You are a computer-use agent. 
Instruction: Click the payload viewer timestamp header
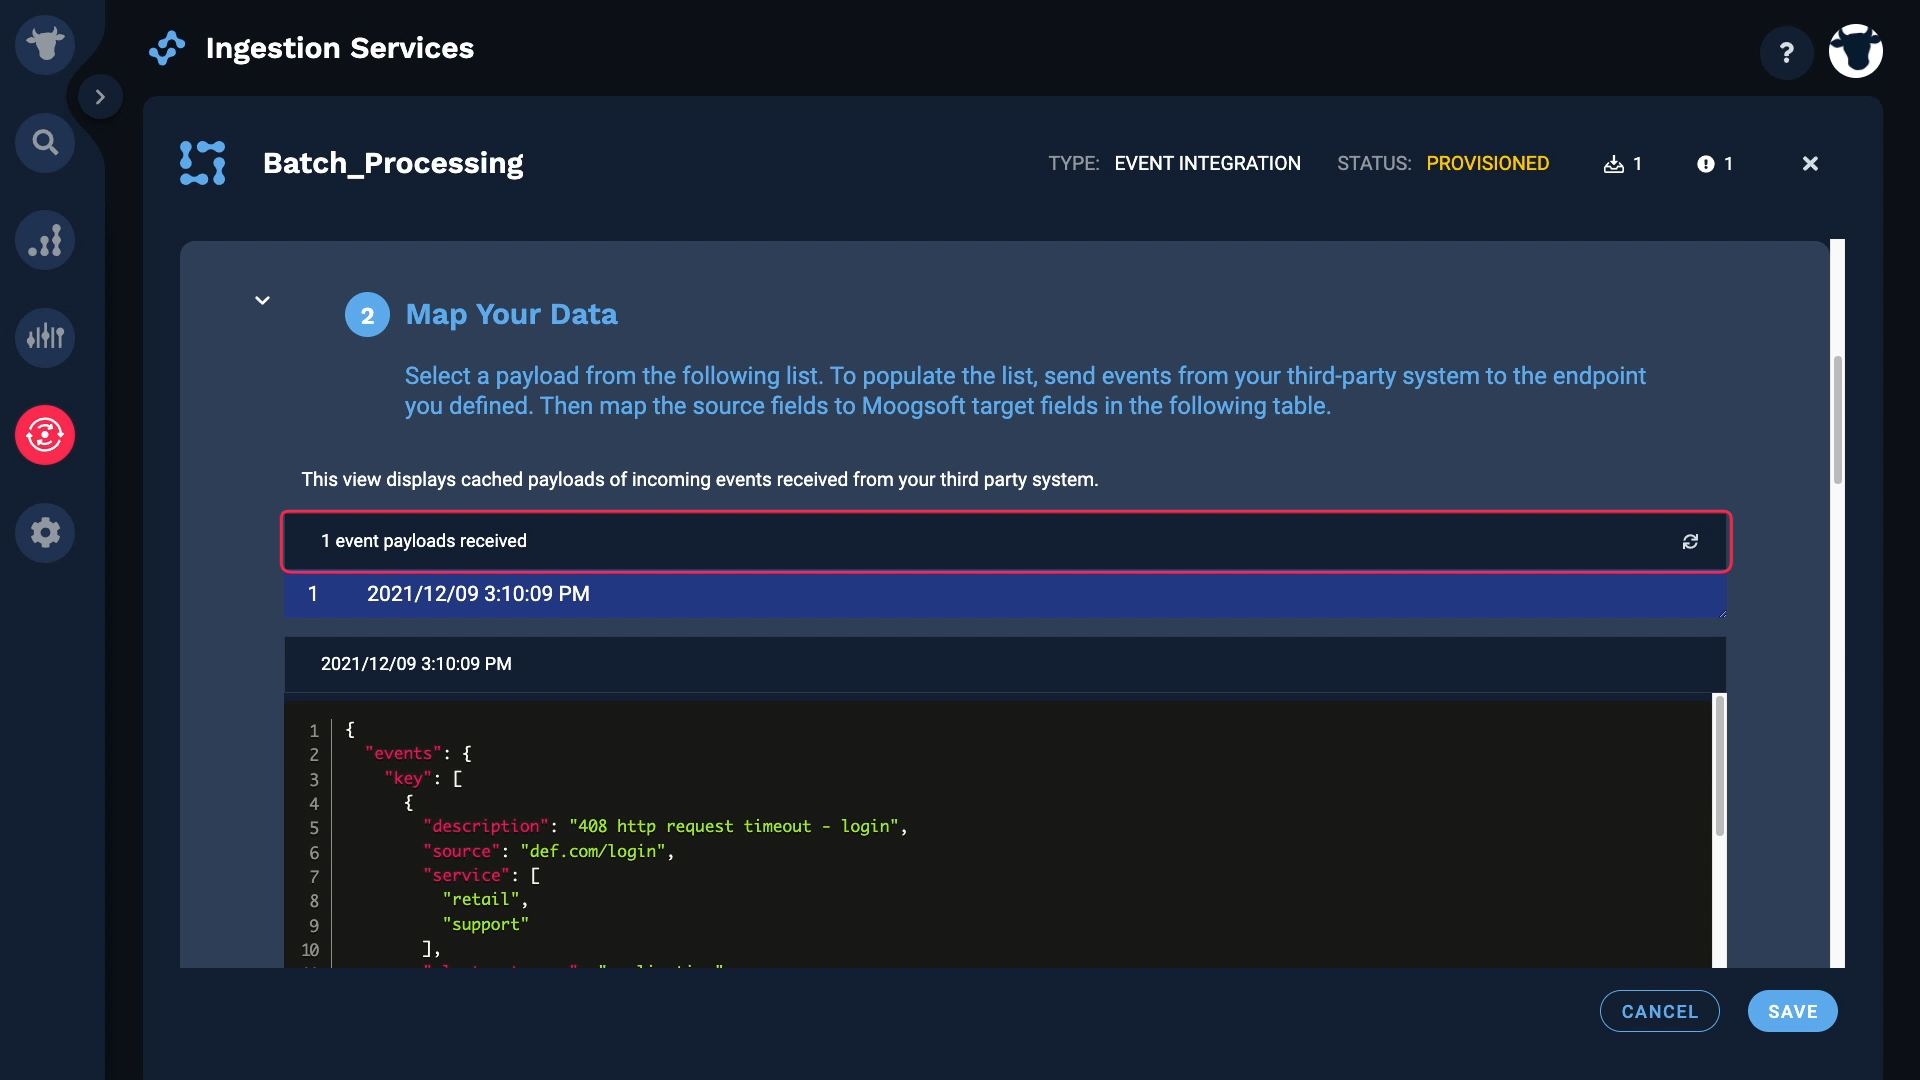pos(1005,664)
